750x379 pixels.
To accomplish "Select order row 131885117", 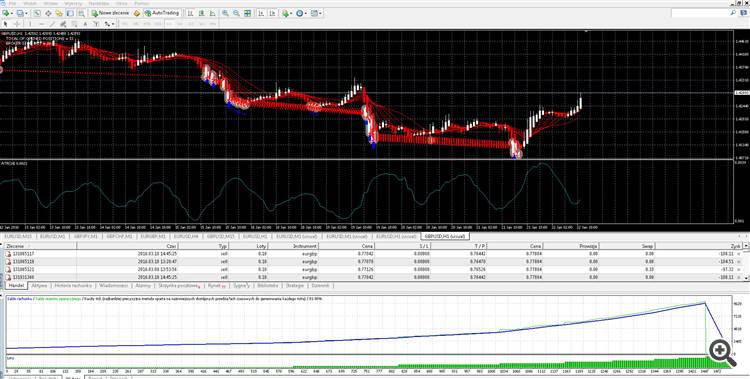I will click(373, 254).
